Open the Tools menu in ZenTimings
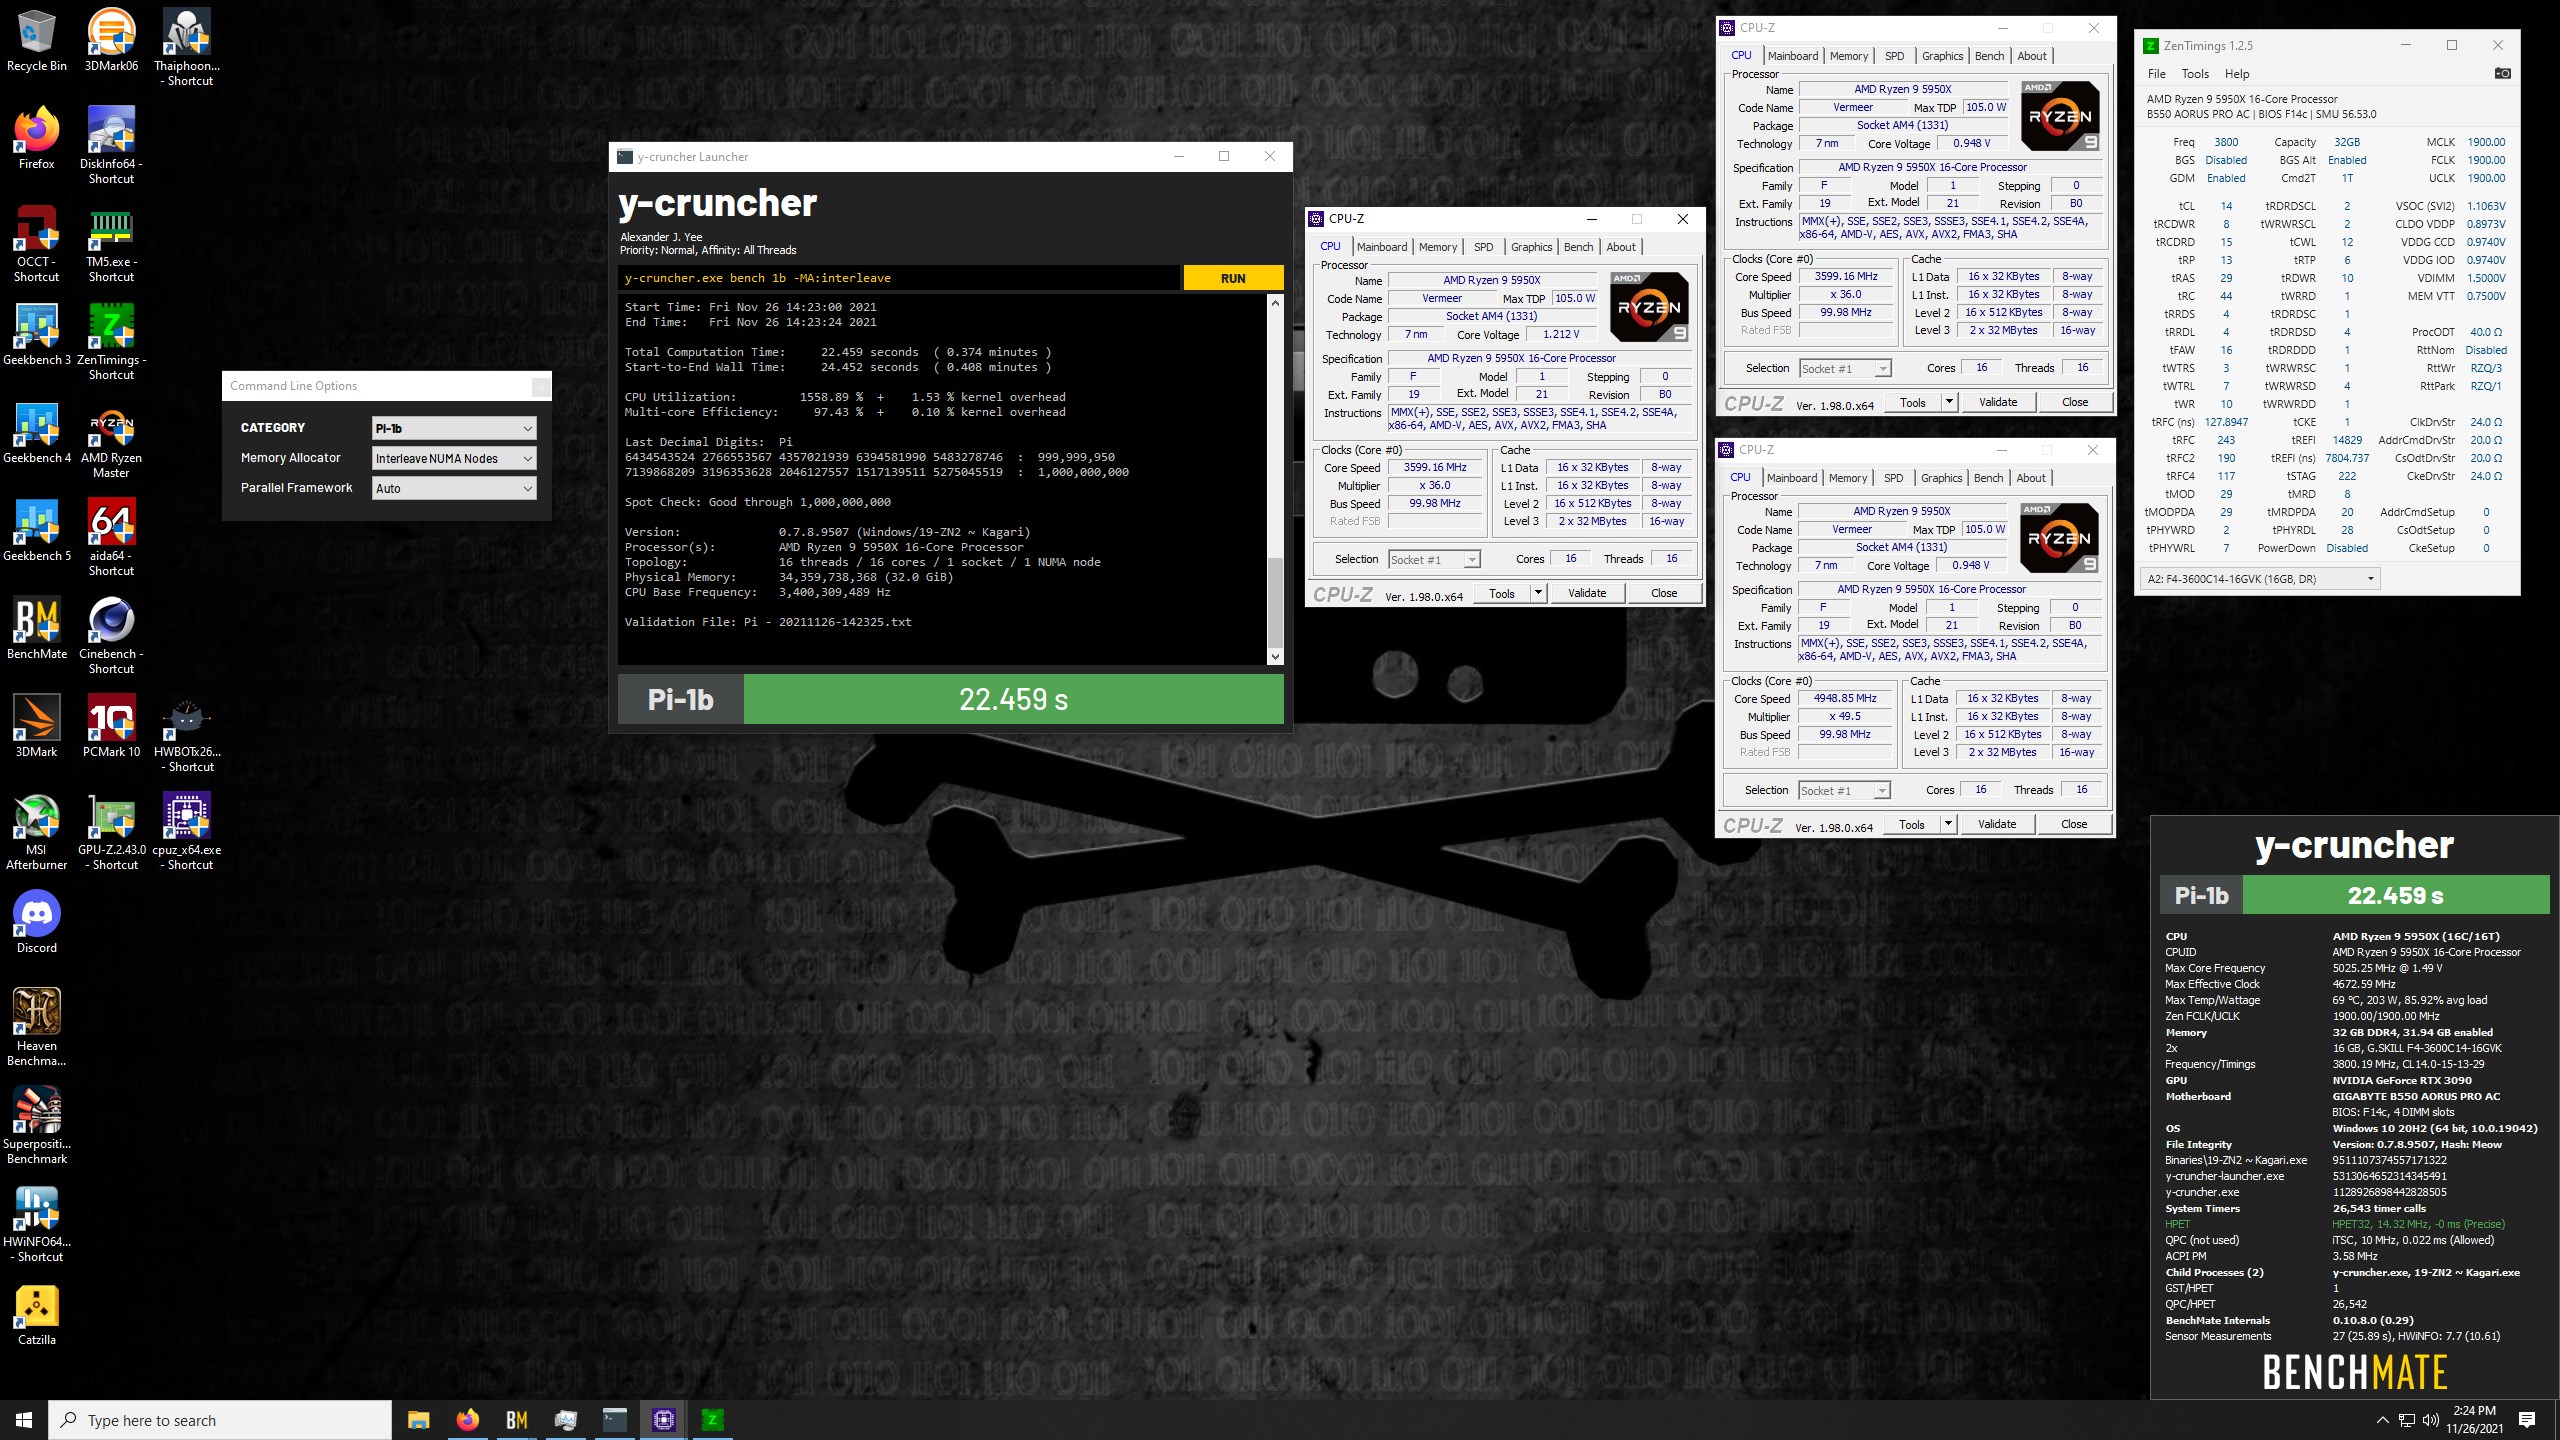The width and height of the screenshot is (2560, 1440). coord(2195,73)
